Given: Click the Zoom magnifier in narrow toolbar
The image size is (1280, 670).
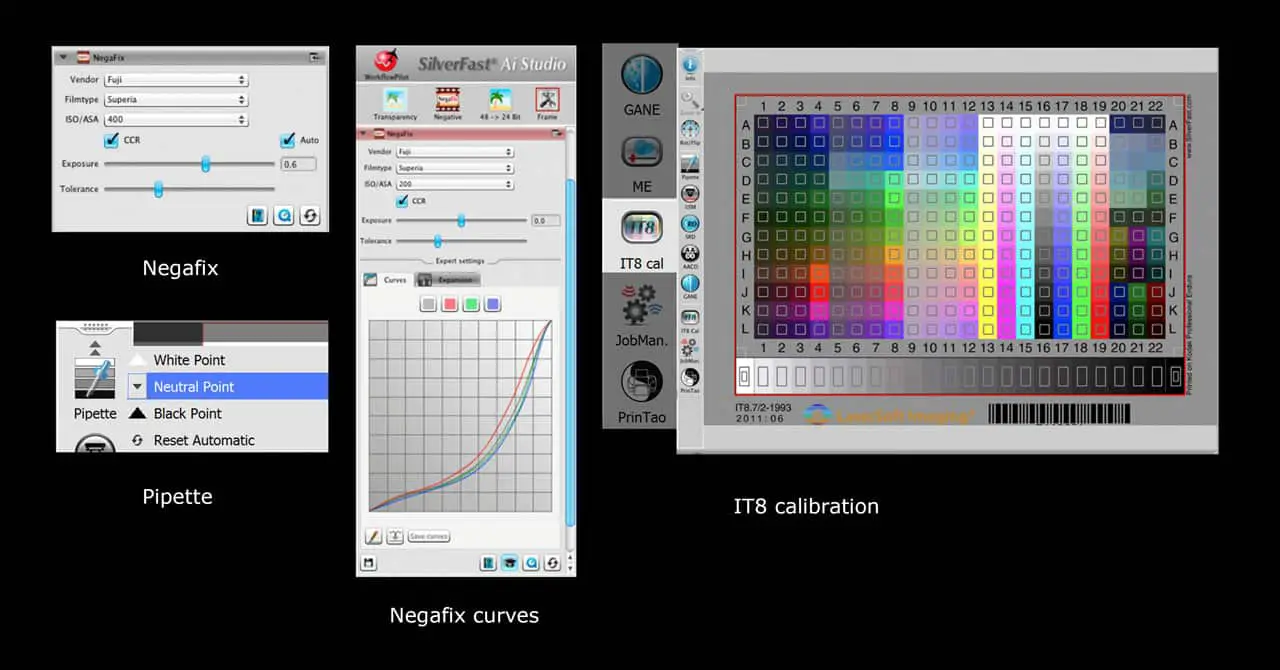Looking at the screenshot, I should pyautogui.click(x=690, y=98).
